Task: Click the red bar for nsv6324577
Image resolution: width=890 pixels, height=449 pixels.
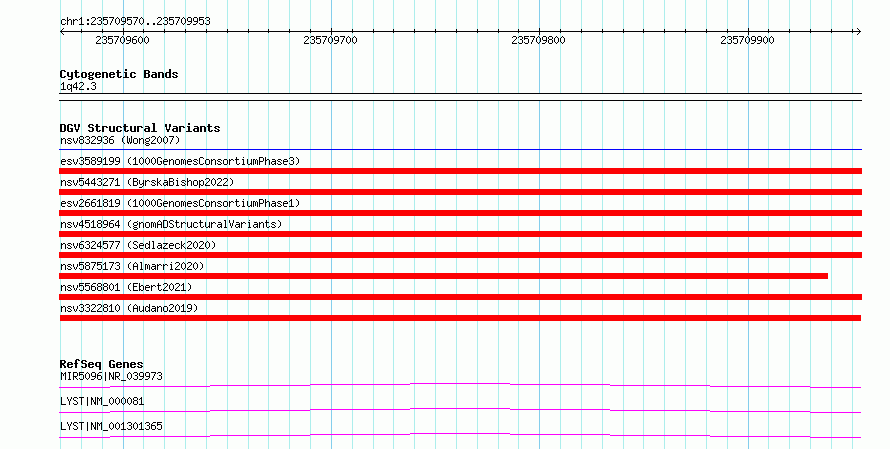Action: tap(461, 255)
